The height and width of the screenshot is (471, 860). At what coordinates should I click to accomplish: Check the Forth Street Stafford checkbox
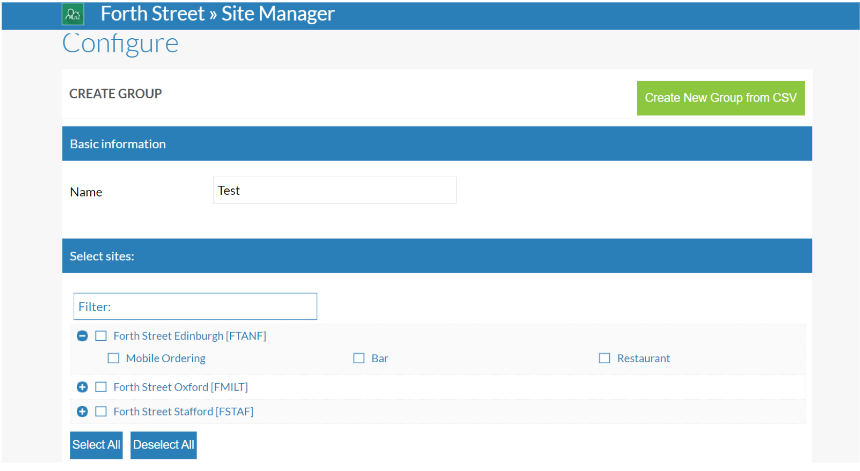coord(101,412)
